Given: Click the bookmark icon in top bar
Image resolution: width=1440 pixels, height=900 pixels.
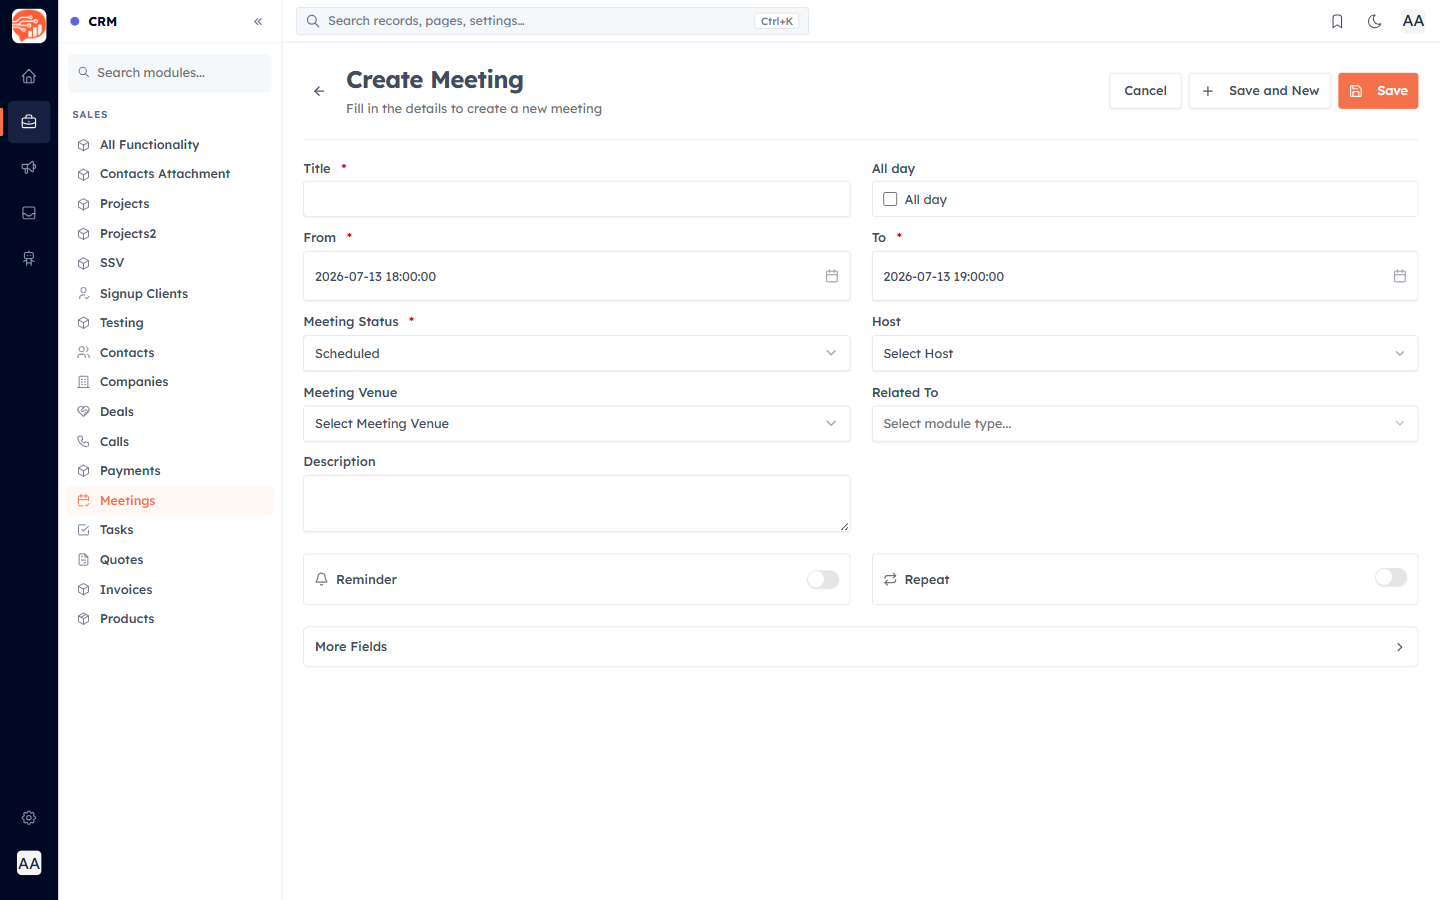Looking at the screenshot, I should 1337,21.
